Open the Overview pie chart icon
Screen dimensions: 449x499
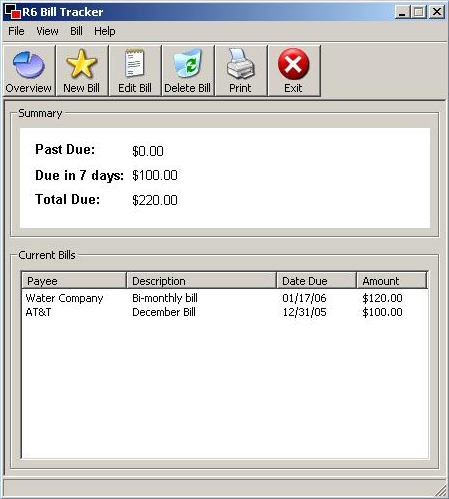point(29,65)
